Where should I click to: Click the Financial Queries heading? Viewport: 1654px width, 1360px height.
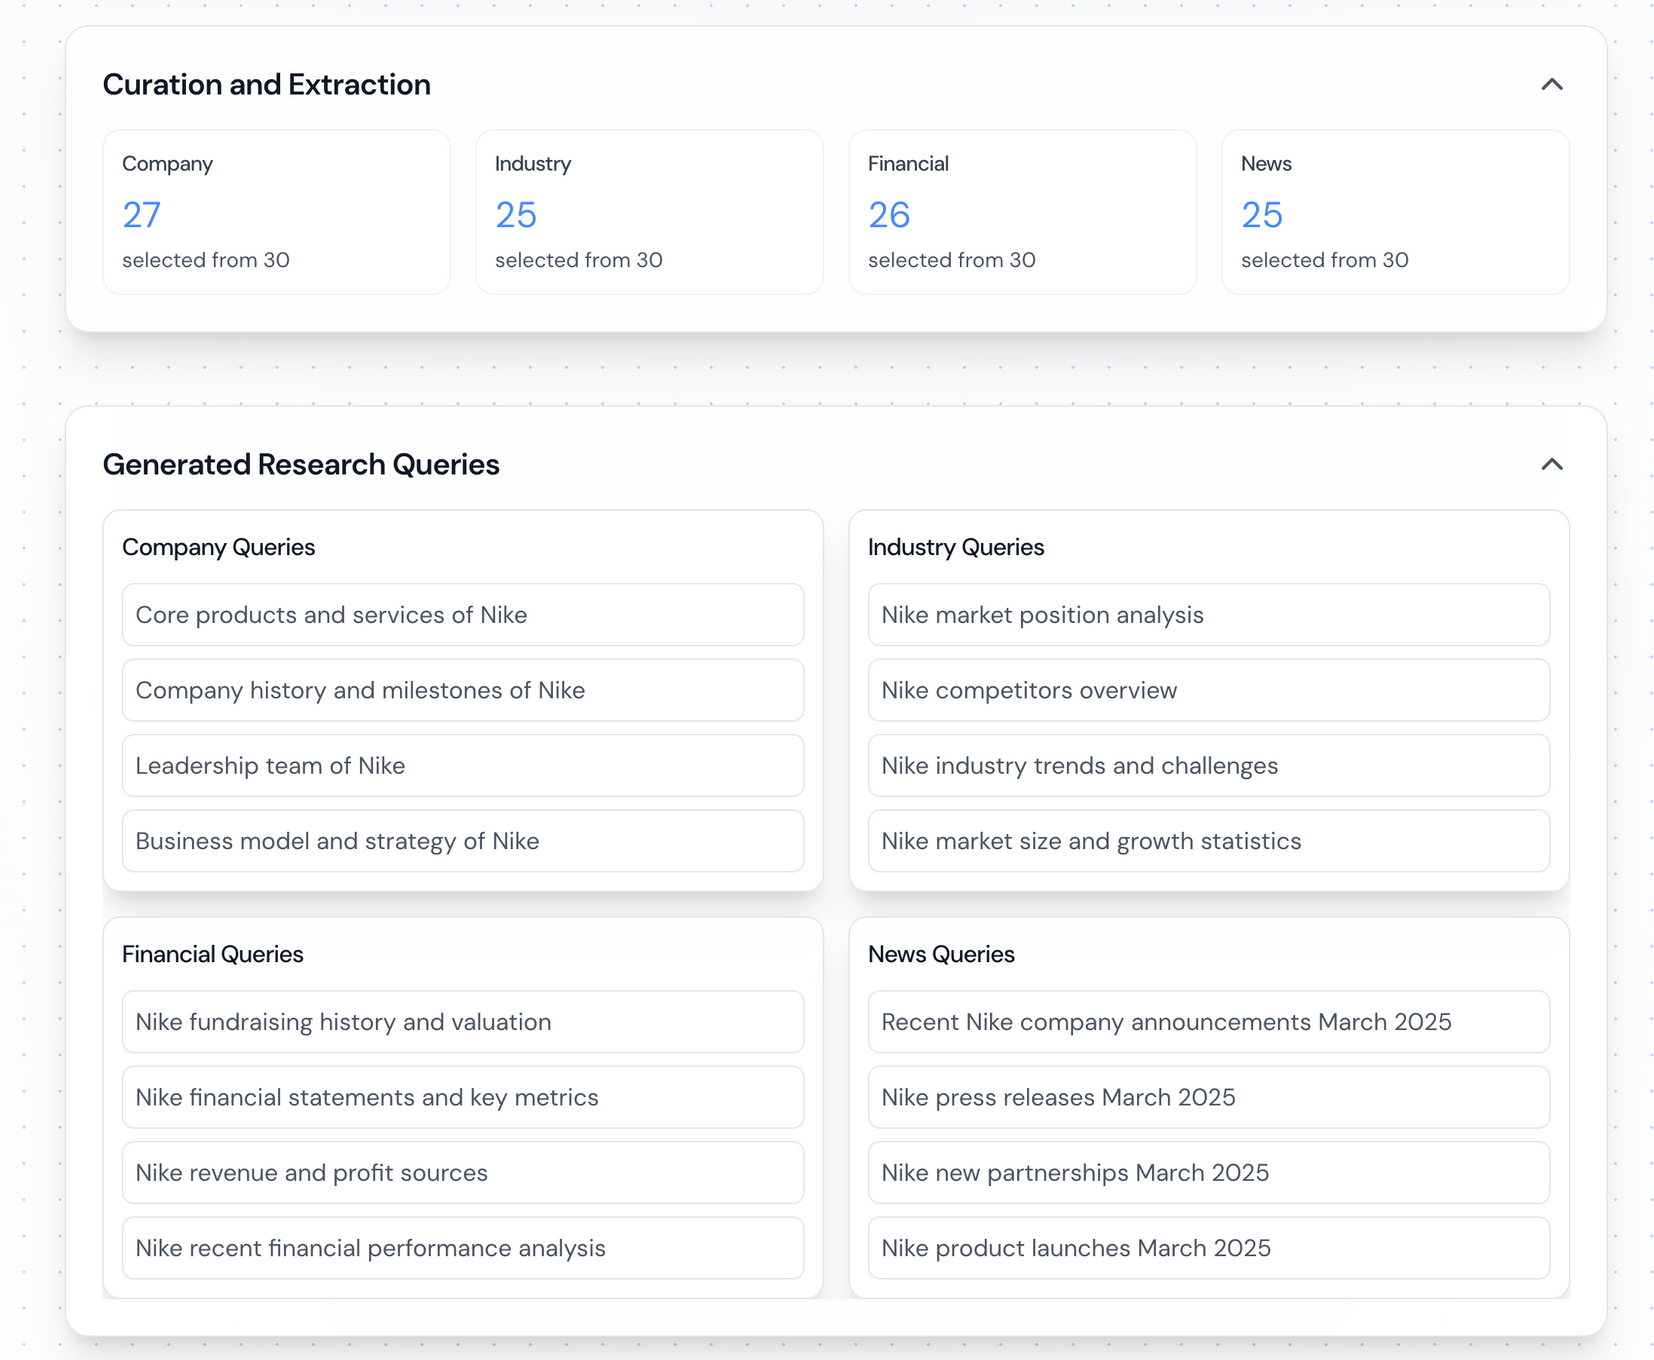[212, 955]
